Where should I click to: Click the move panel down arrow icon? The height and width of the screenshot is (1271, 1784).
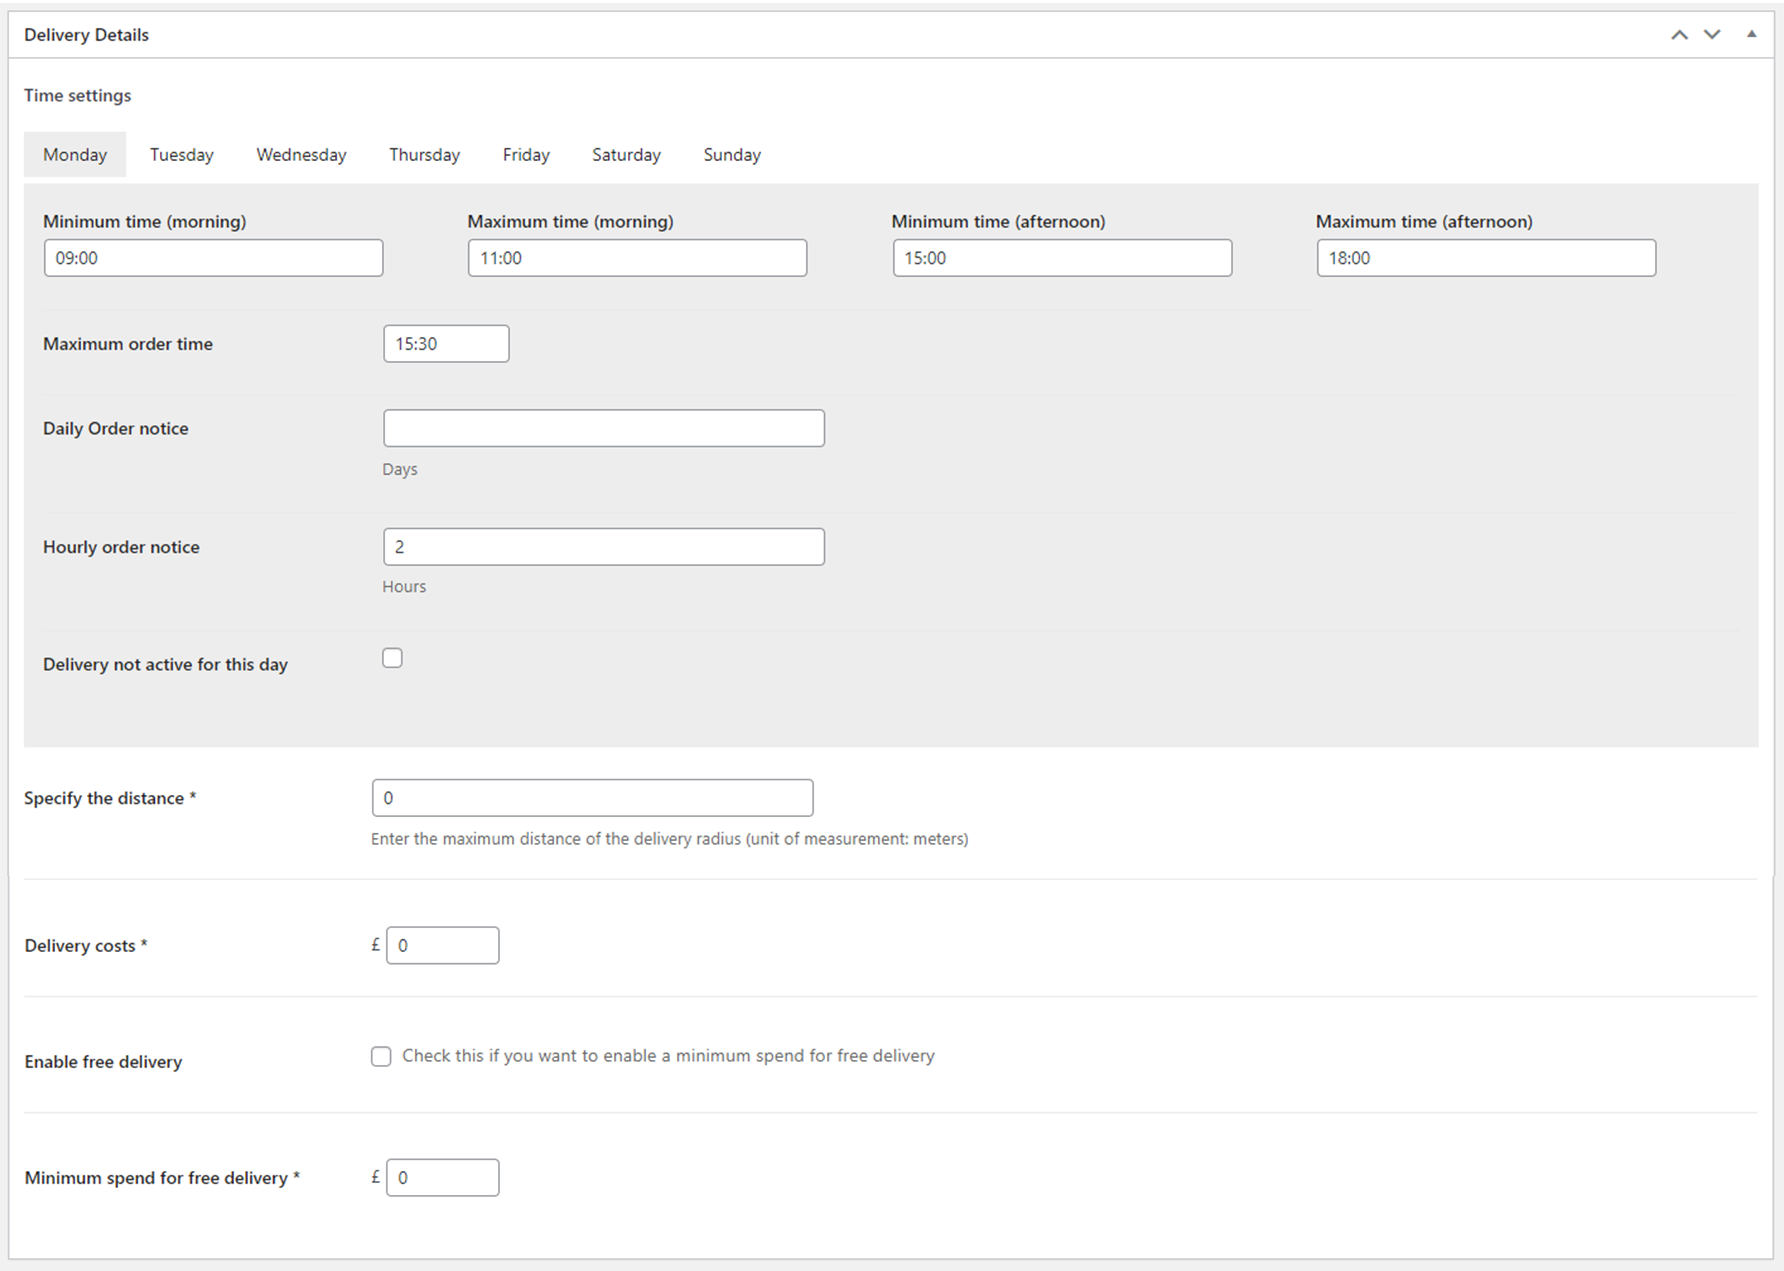1712,35
